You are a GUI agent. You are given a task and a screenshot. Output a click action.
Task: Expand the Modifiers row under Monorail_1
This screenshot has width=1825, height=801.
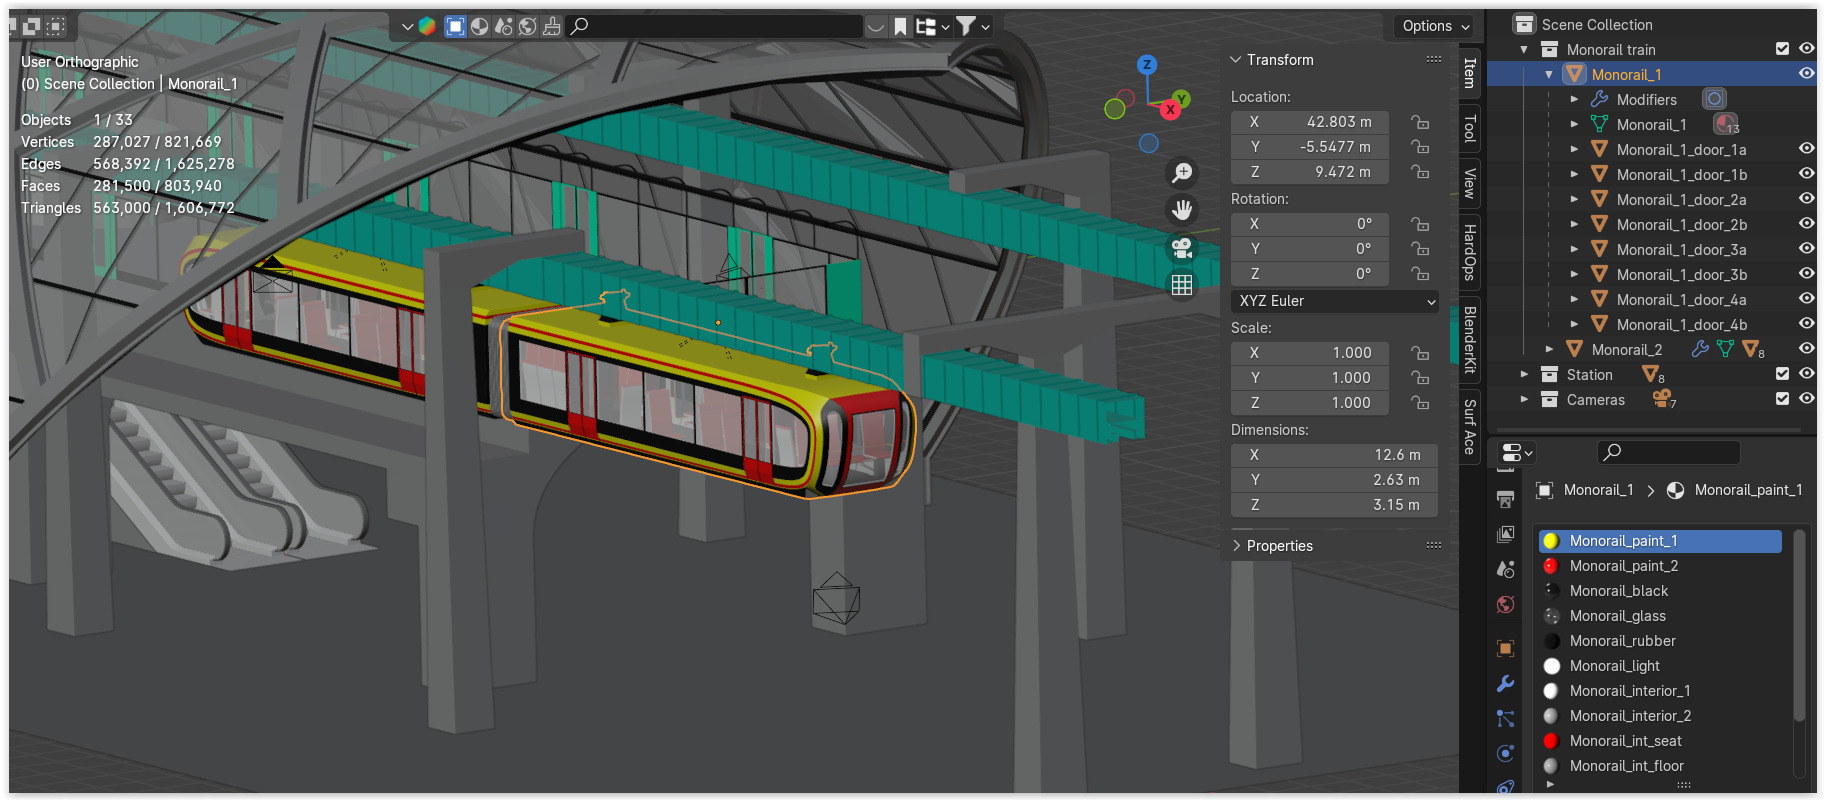tap(1574, 99)
